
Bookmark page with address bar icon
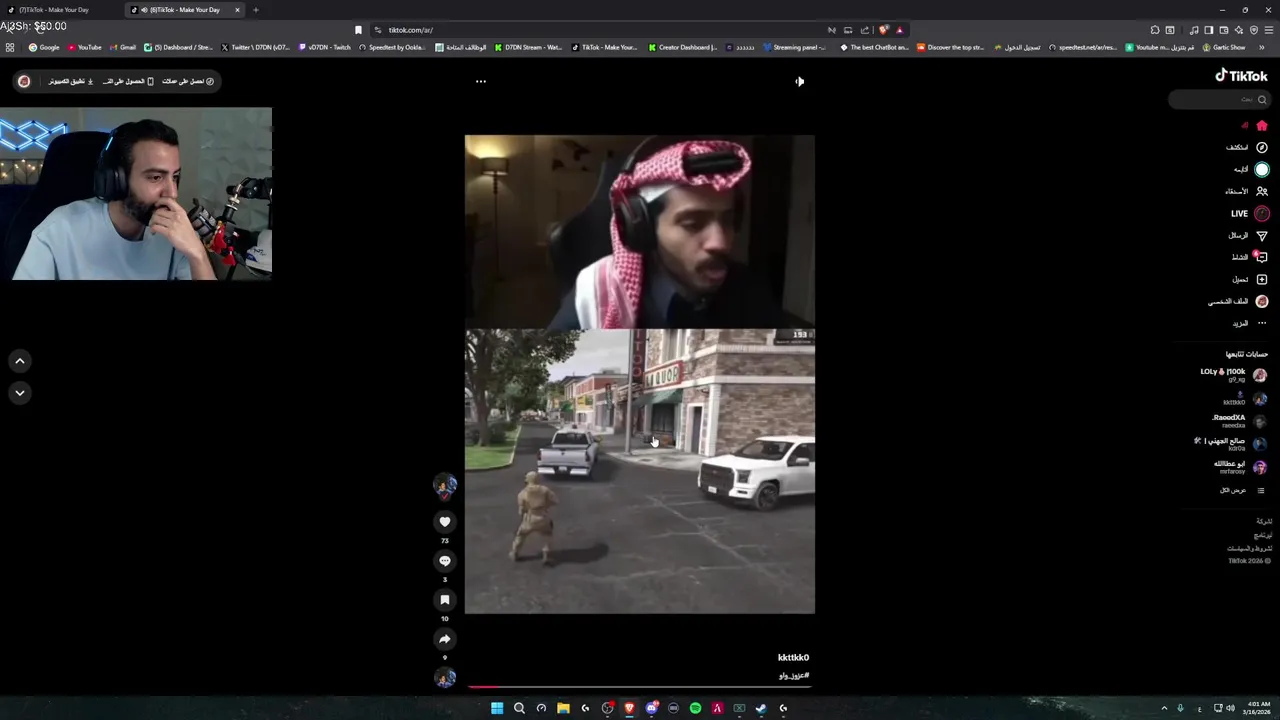358,30
